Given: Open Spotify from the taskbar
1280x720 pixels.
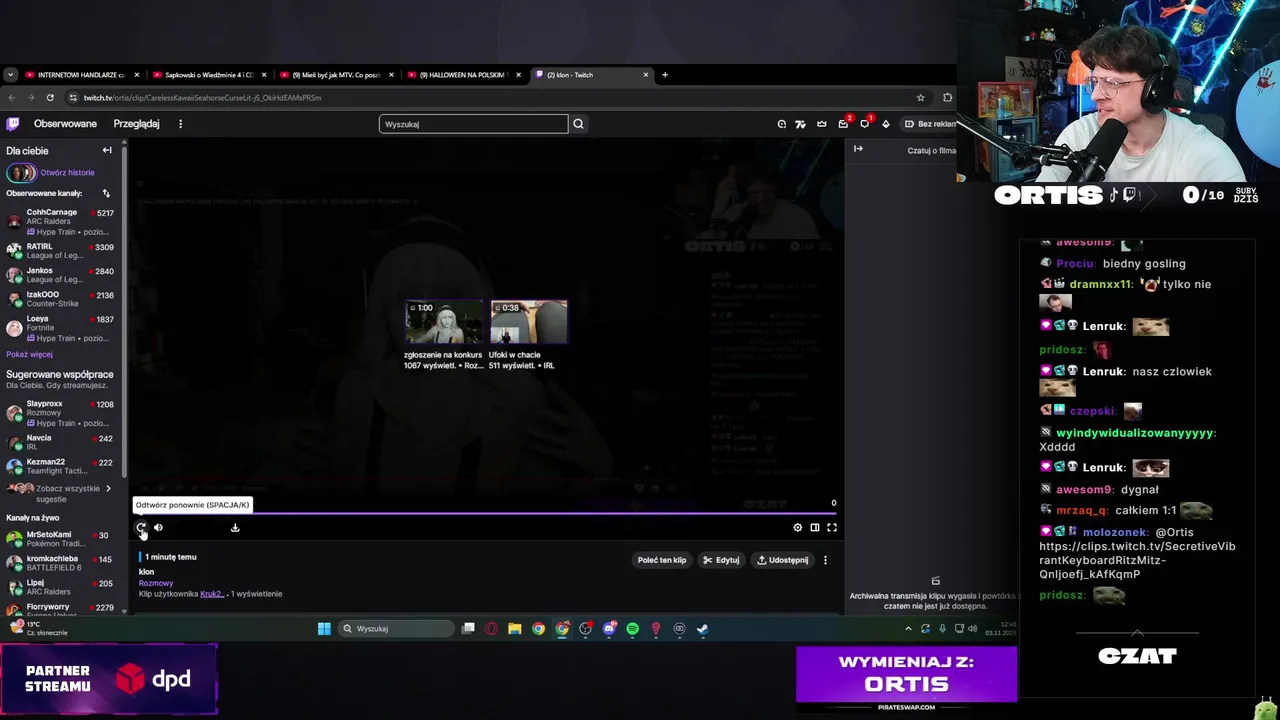Looking at the screenshot, I should point(632,629).
